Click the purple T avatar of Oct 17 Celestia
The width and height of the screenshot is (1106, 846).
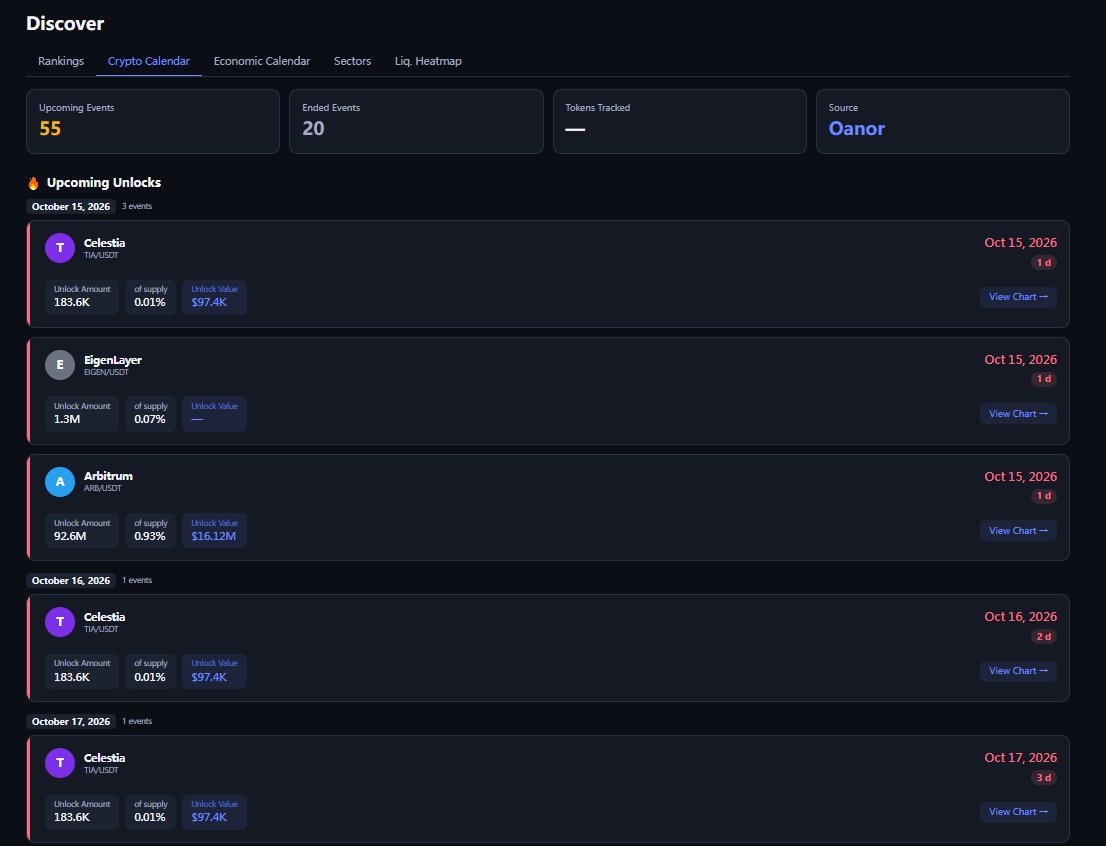pyautogui.click(x=60, y=763)
